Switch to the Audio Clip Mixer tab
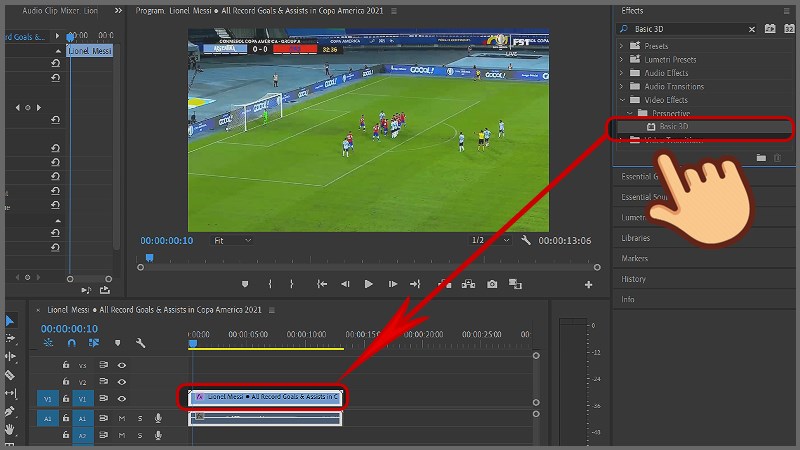Screen dimensions: 800x450 (x=60, y=11)
